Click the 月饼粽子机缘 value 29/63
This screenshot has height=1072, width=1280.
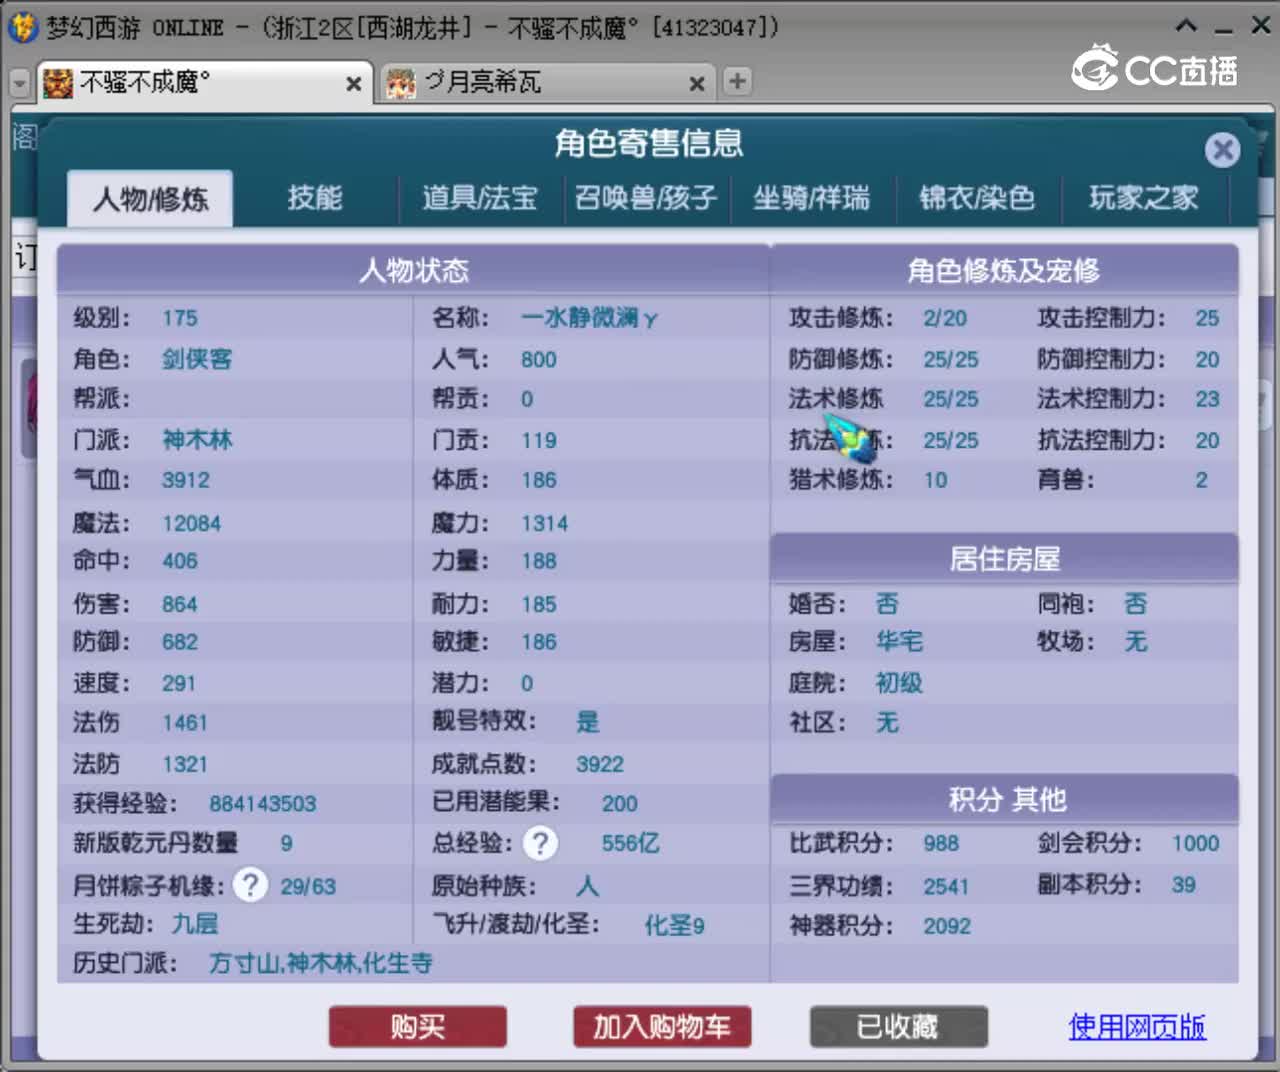coord(308,887)
